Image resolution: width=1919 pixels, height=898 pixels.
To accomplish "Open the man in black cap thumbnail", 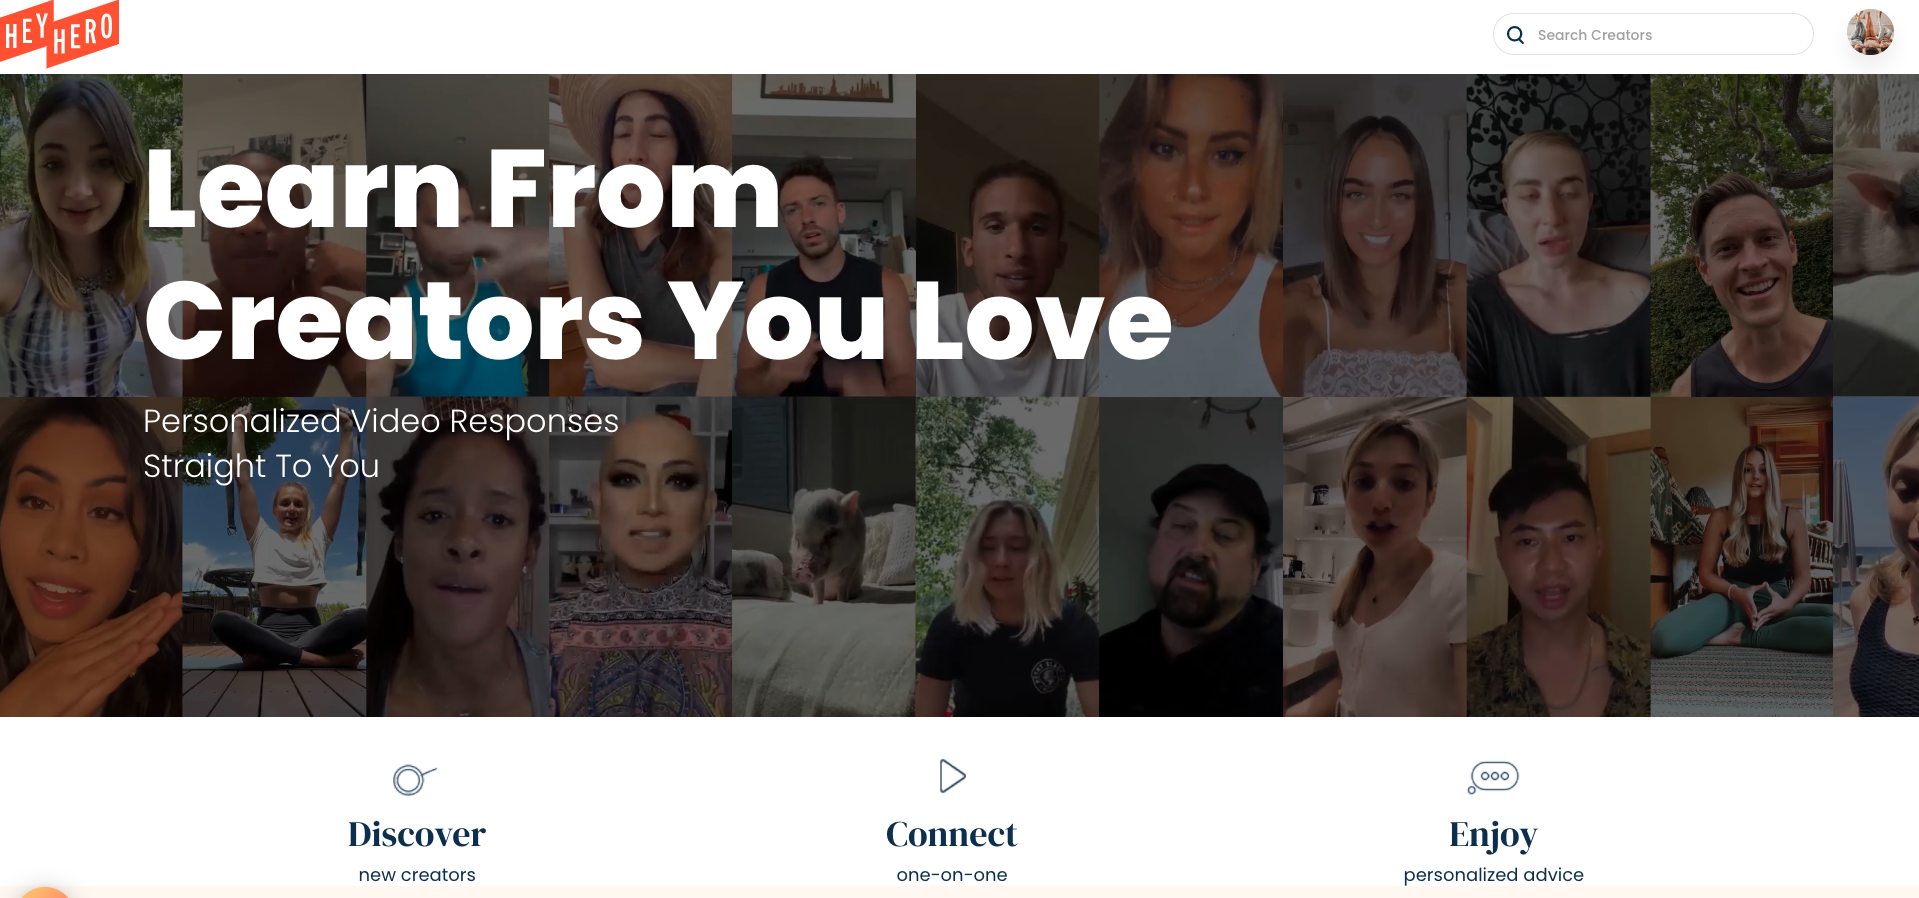I will (x=1190, y=557).
